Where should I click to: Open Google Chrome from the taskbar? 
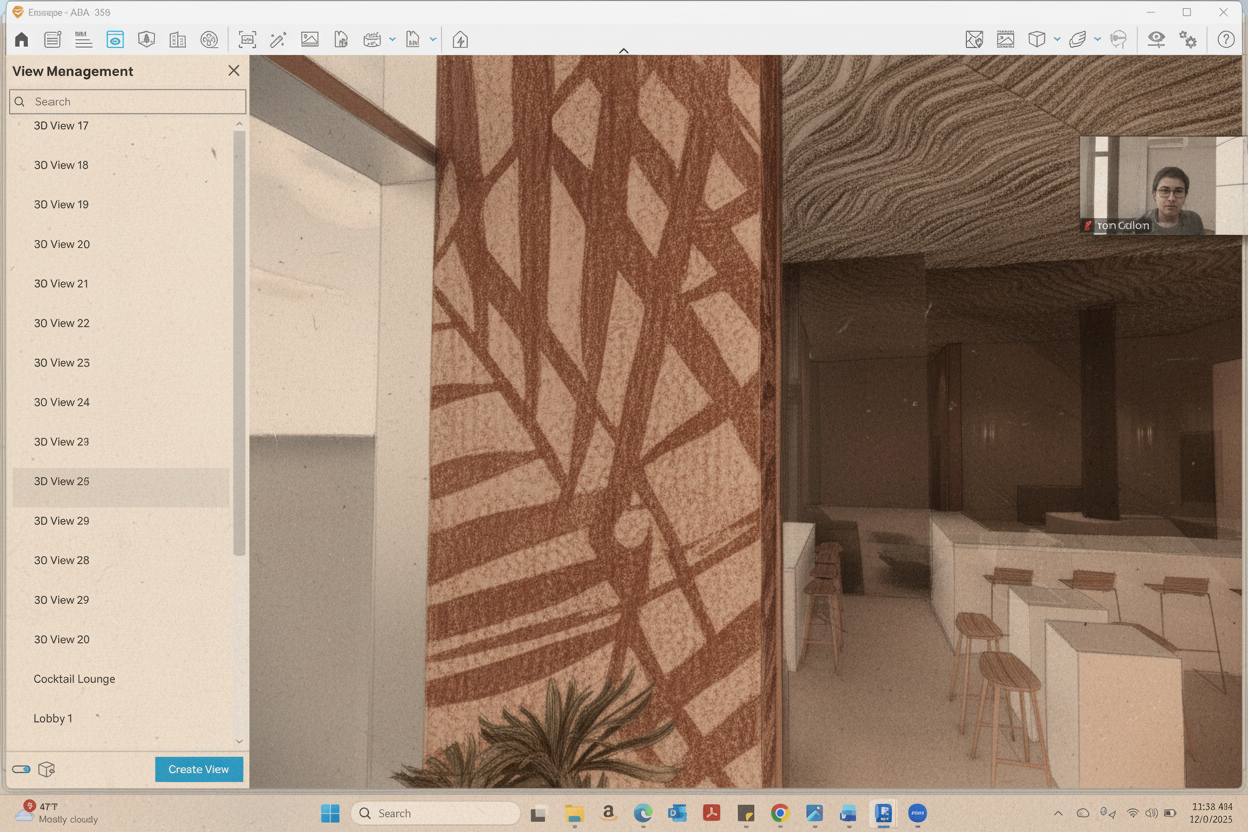click(780, 814)
